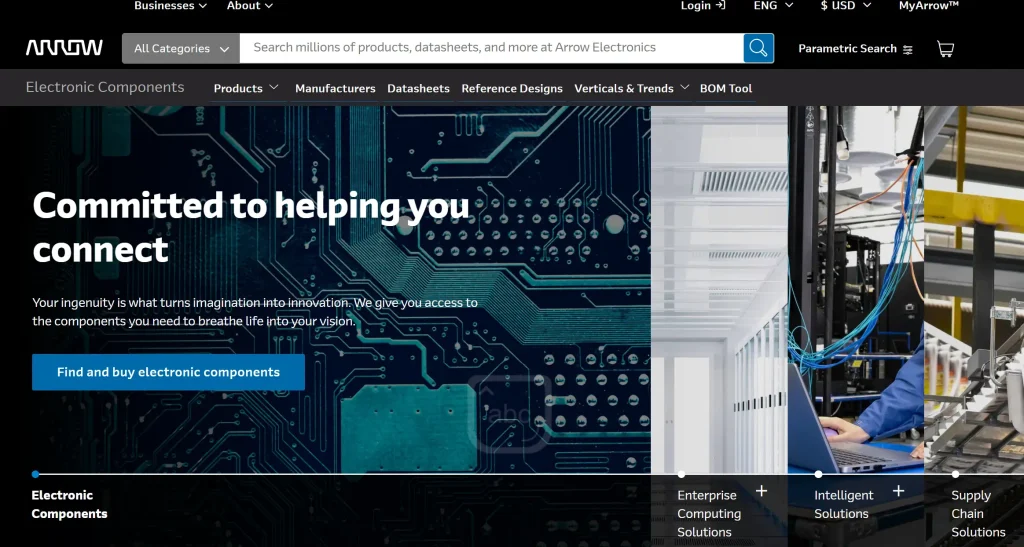Open the Verticals & Trends menu
Screen dimensions: 1024x547
pyautogui.click(x=631, y=88)
